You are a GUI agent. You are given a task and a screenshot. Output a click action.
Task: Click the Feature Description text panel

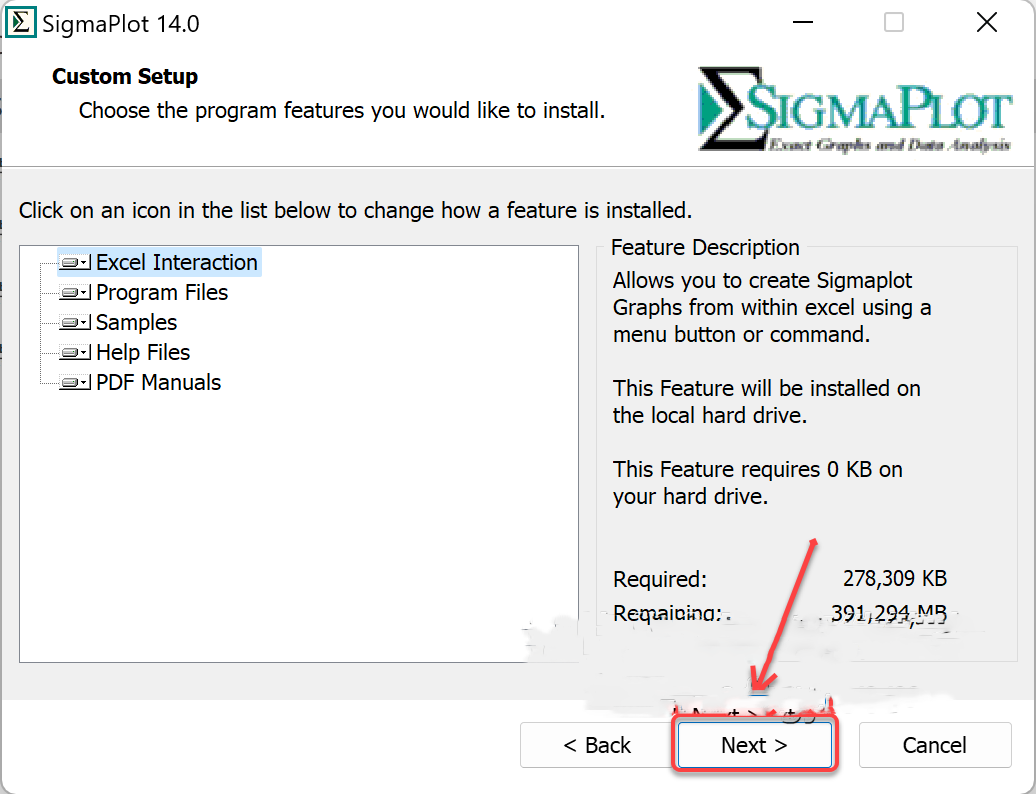pyautogui.click(x=770, y=388)
